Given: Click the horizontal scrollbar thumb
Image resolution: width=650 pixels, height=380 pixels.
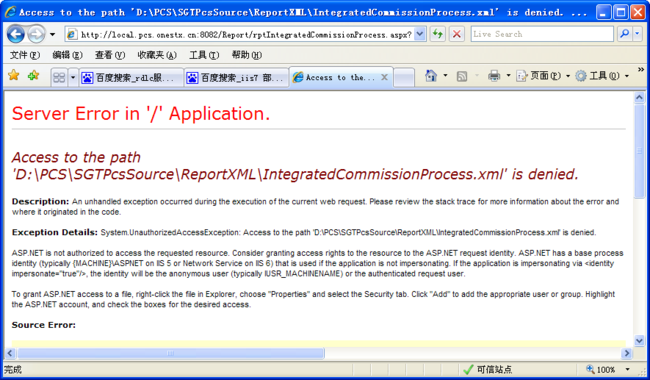Looking at the screenshot, I should [x=171, y=353].
